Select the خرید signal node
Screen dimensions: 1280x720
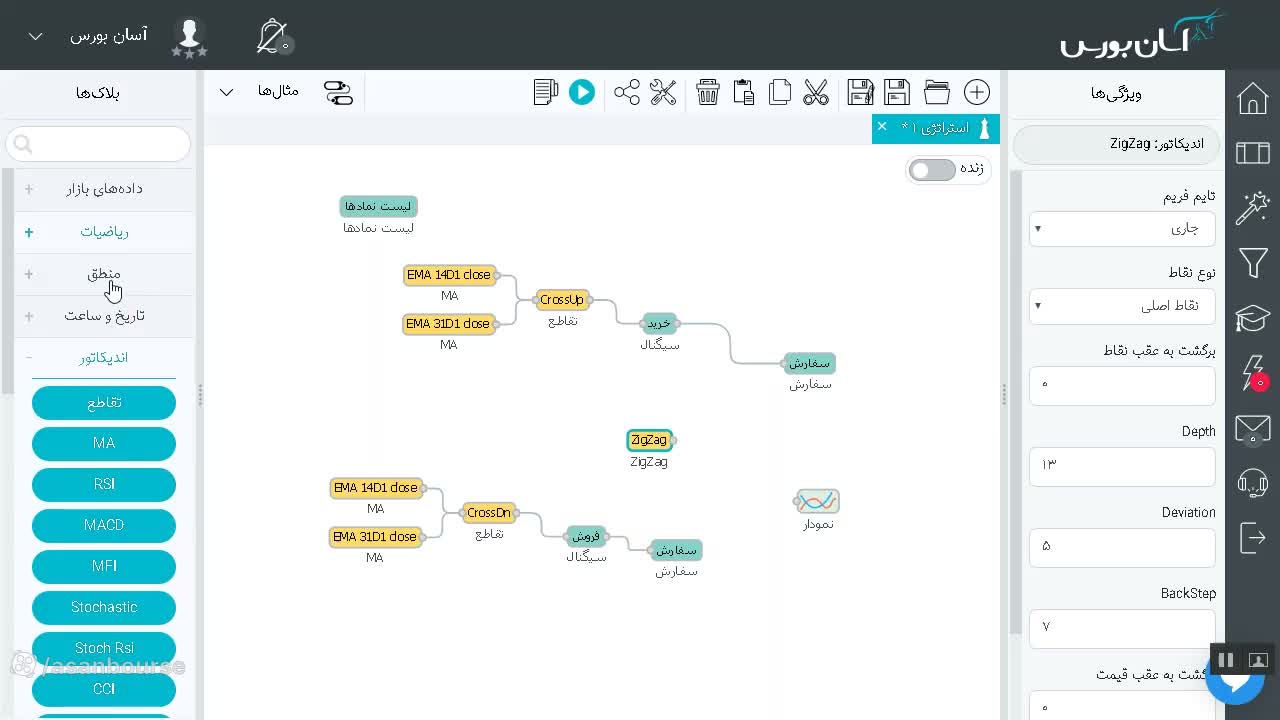(659, 323)
